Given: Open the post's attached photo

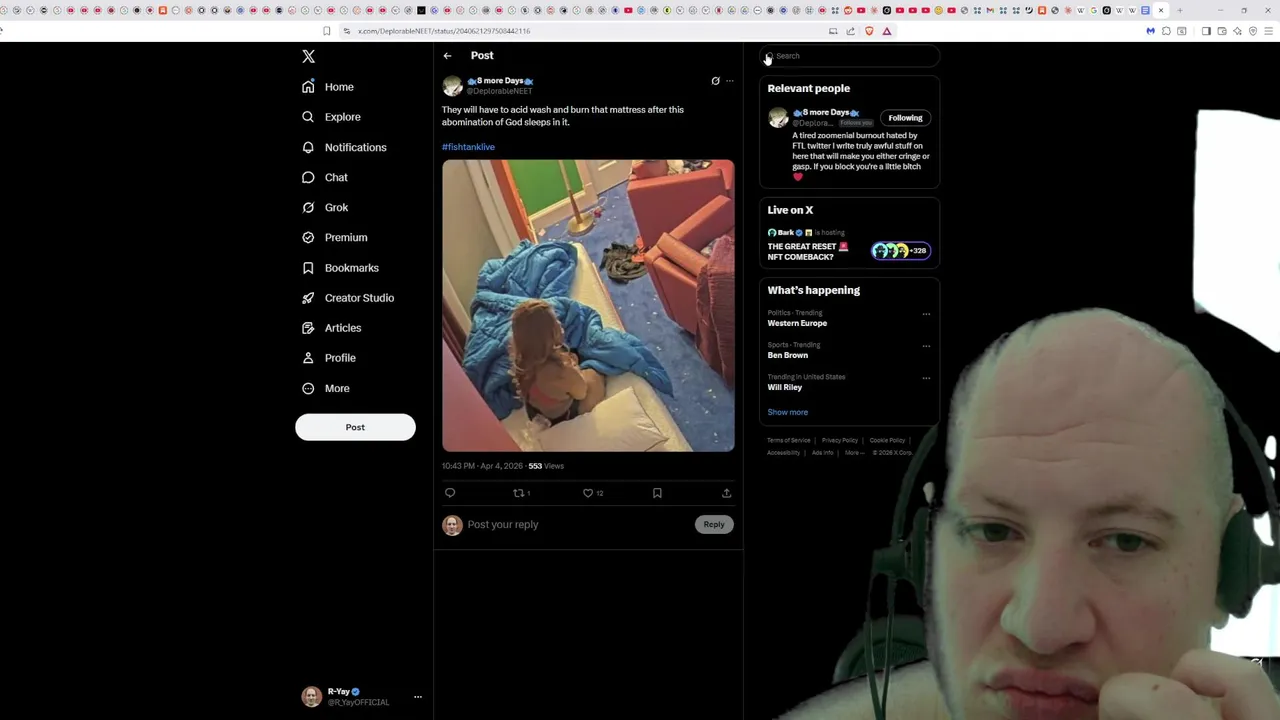Looking at the screenshot, I should [x=588, y=306].
